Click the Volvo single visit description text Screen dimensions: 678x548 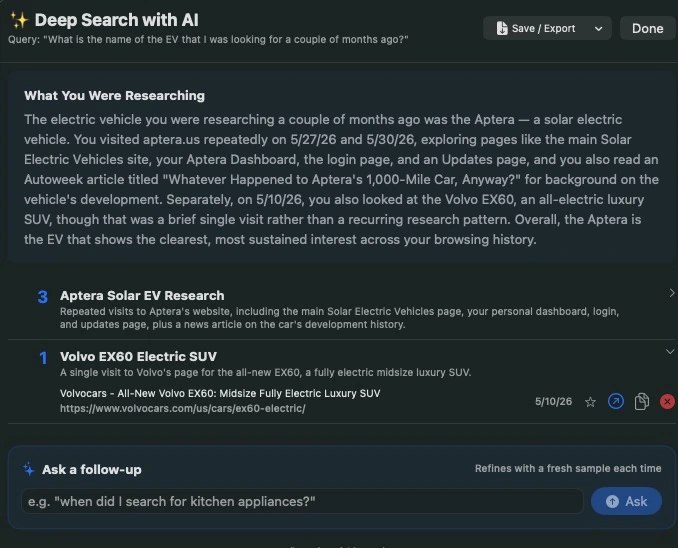[x=265, y=372]
